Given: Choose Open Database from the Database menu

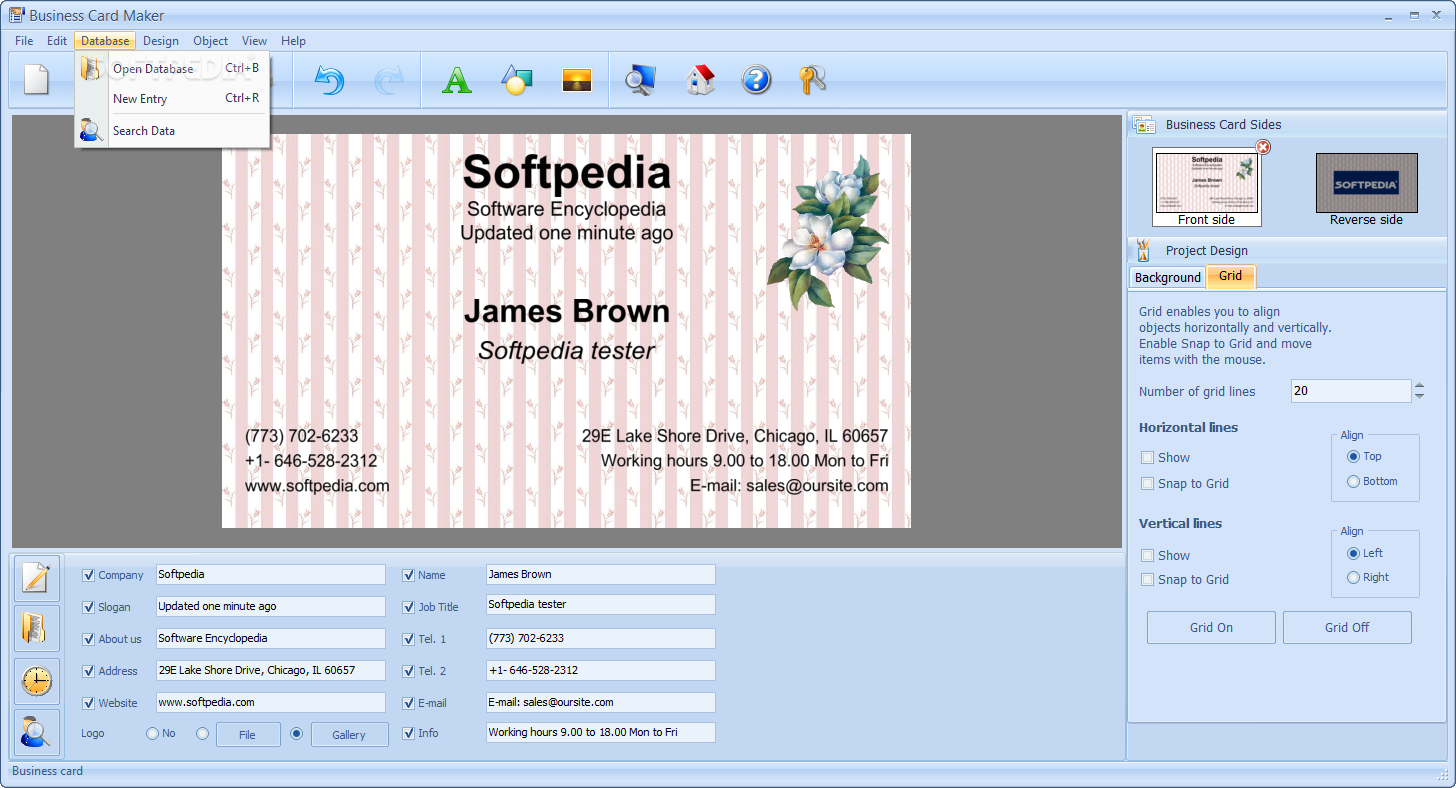Looking at the screenshot, I should click(172, 69).
